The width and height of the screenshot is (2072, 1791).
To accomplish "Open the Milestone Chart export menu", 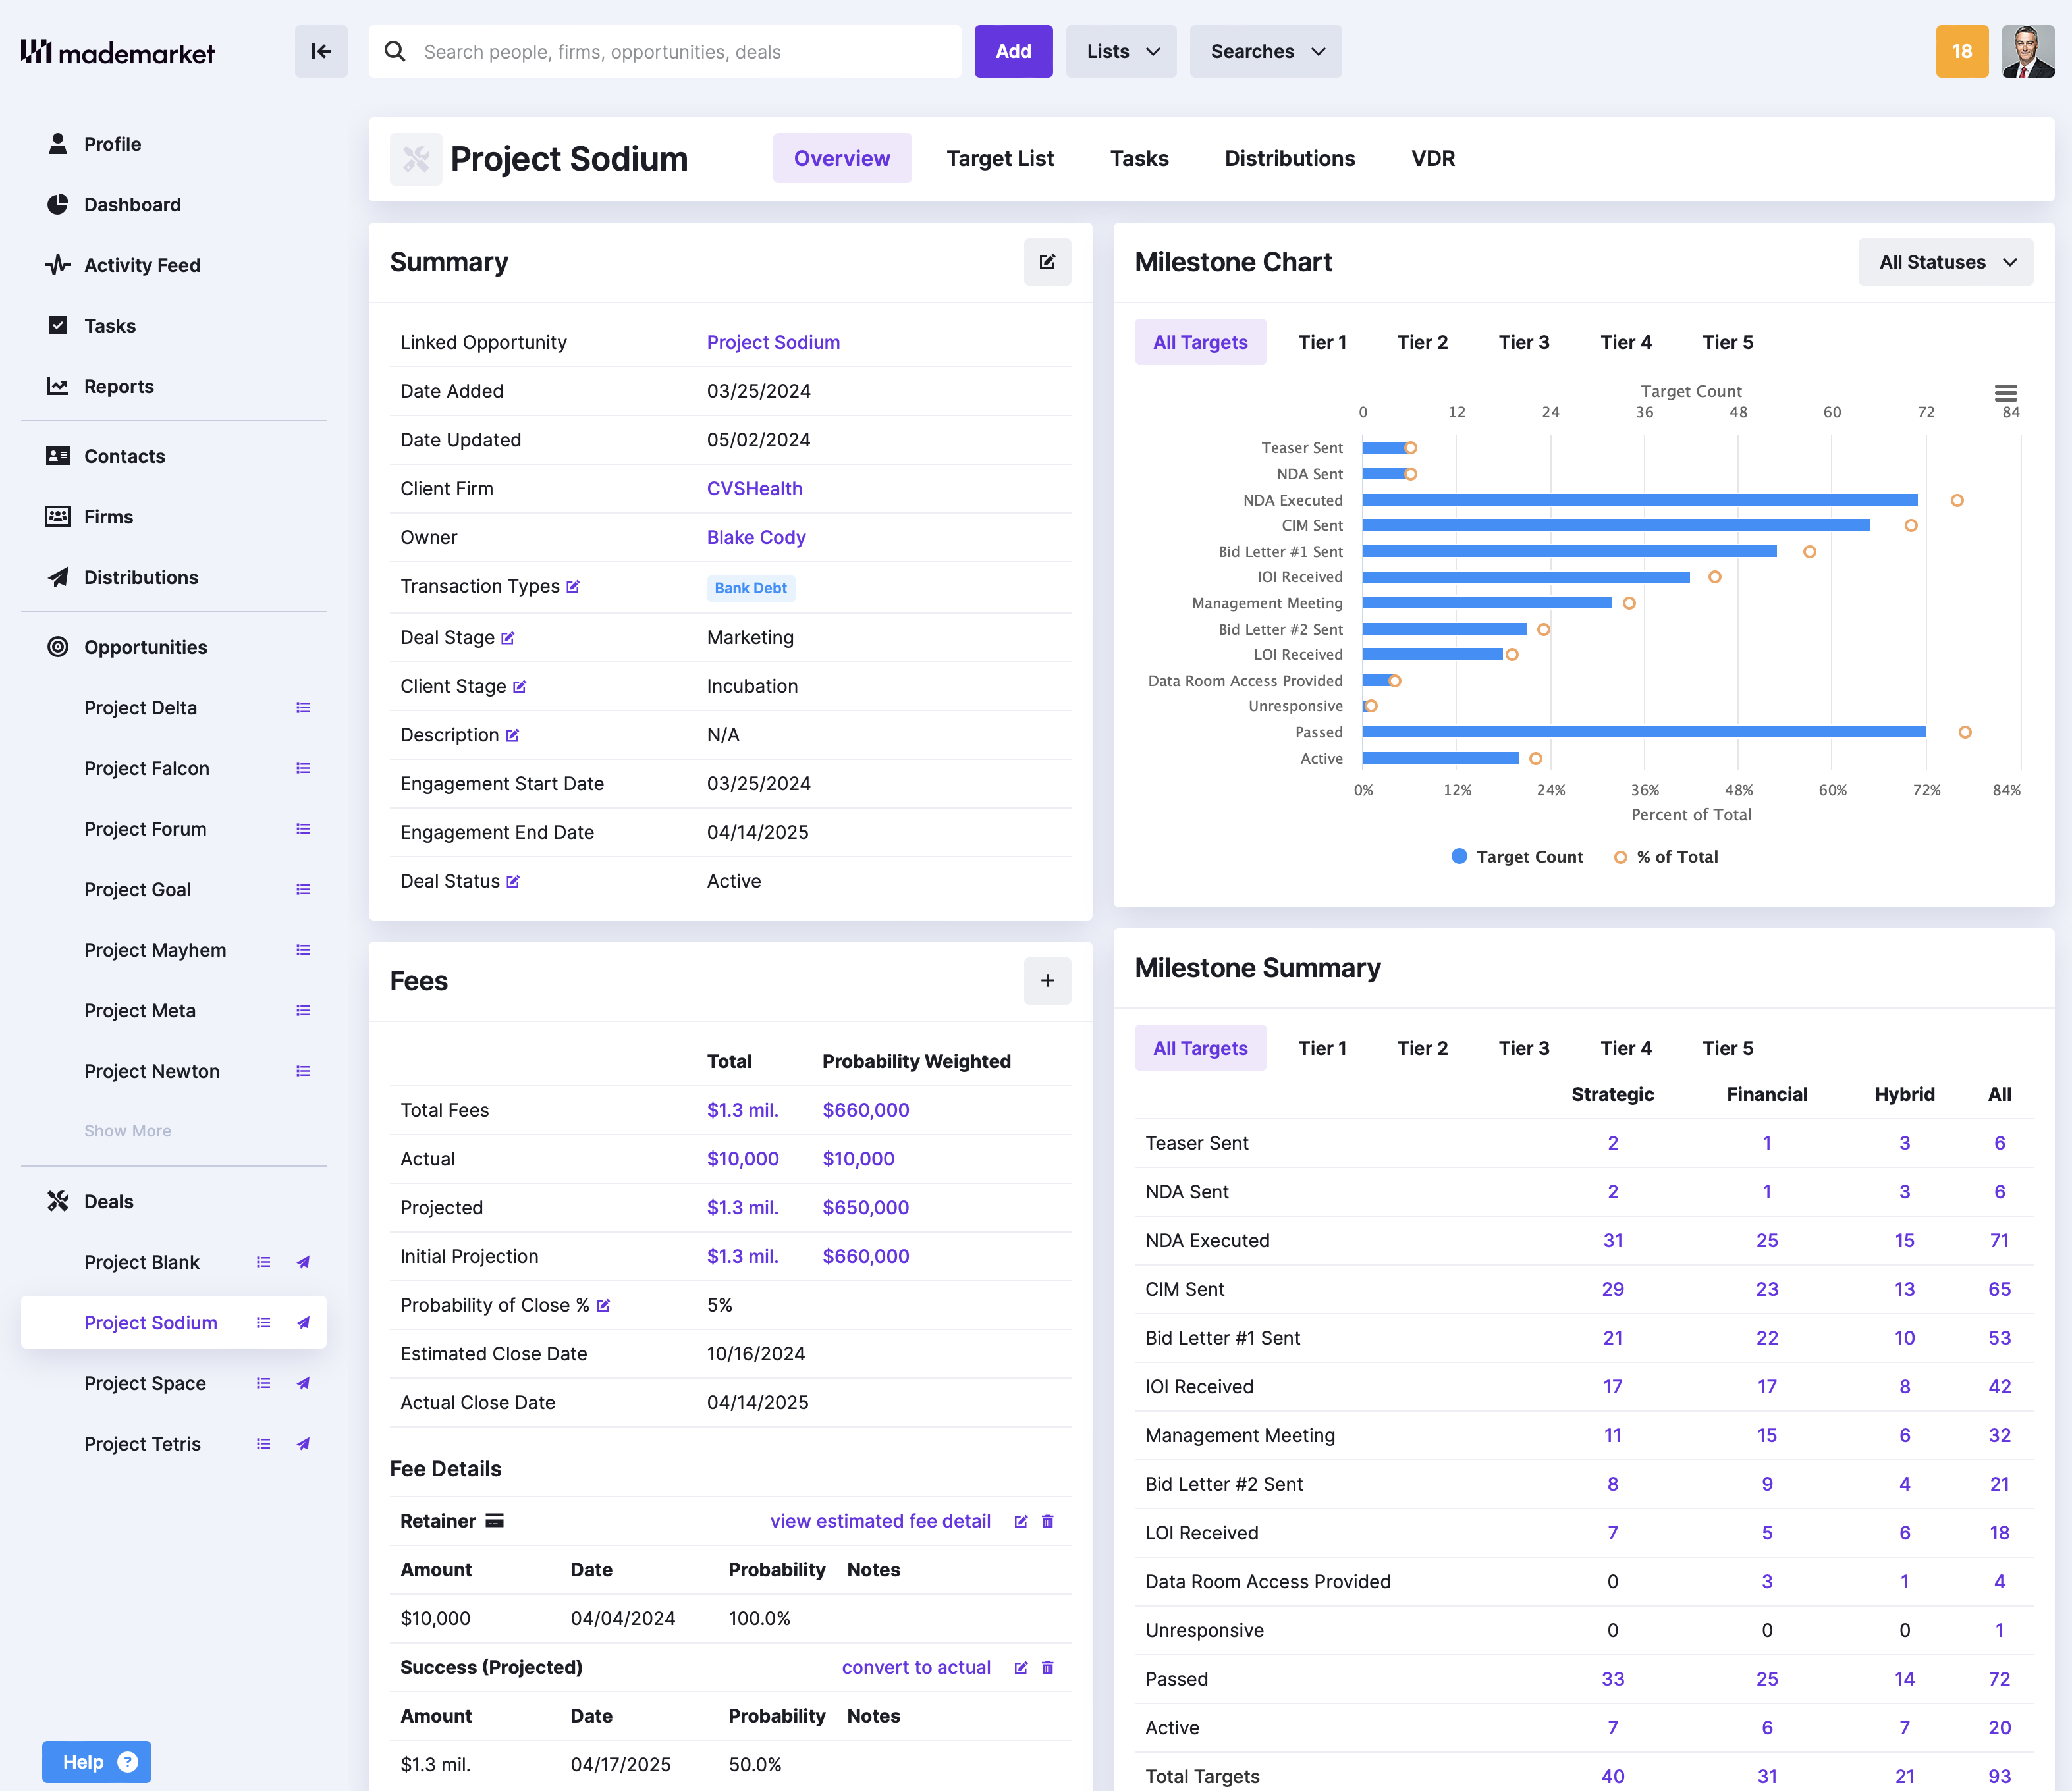I will point(2006,394).
